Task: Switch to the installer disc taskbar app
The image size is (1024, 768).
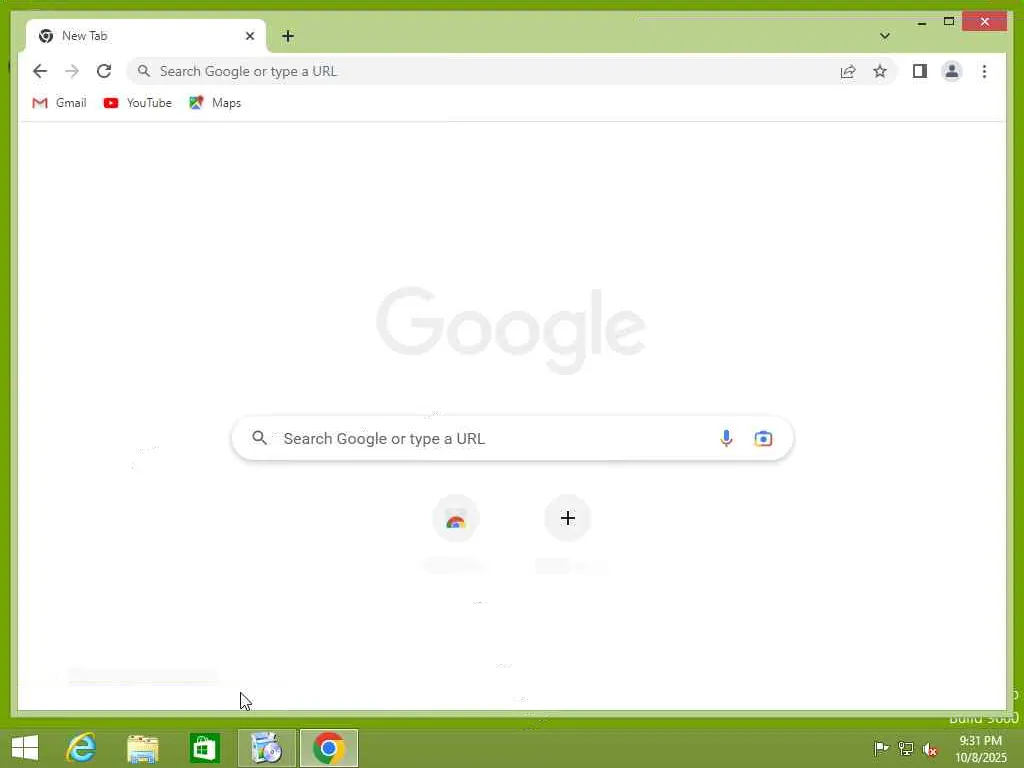Action: pos(266,748)
